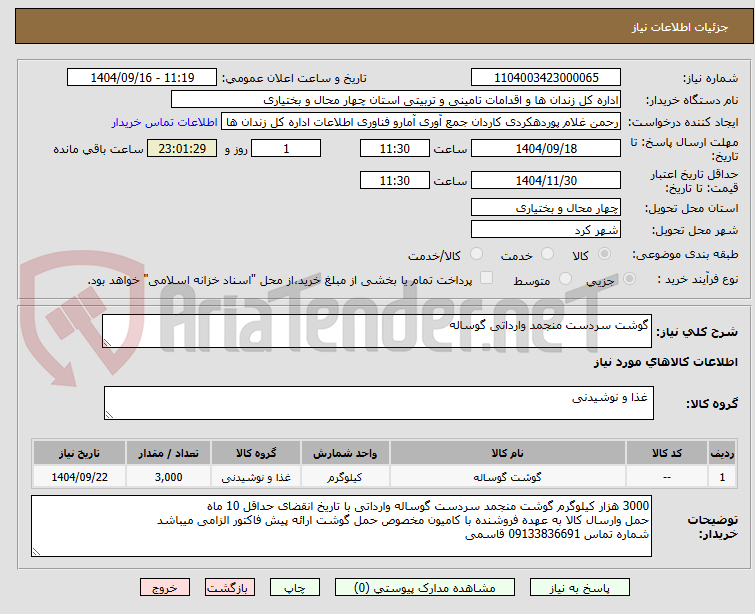Click the resize handle of گروه کالا box
755x614 pixels.
[x=109, y=415]
